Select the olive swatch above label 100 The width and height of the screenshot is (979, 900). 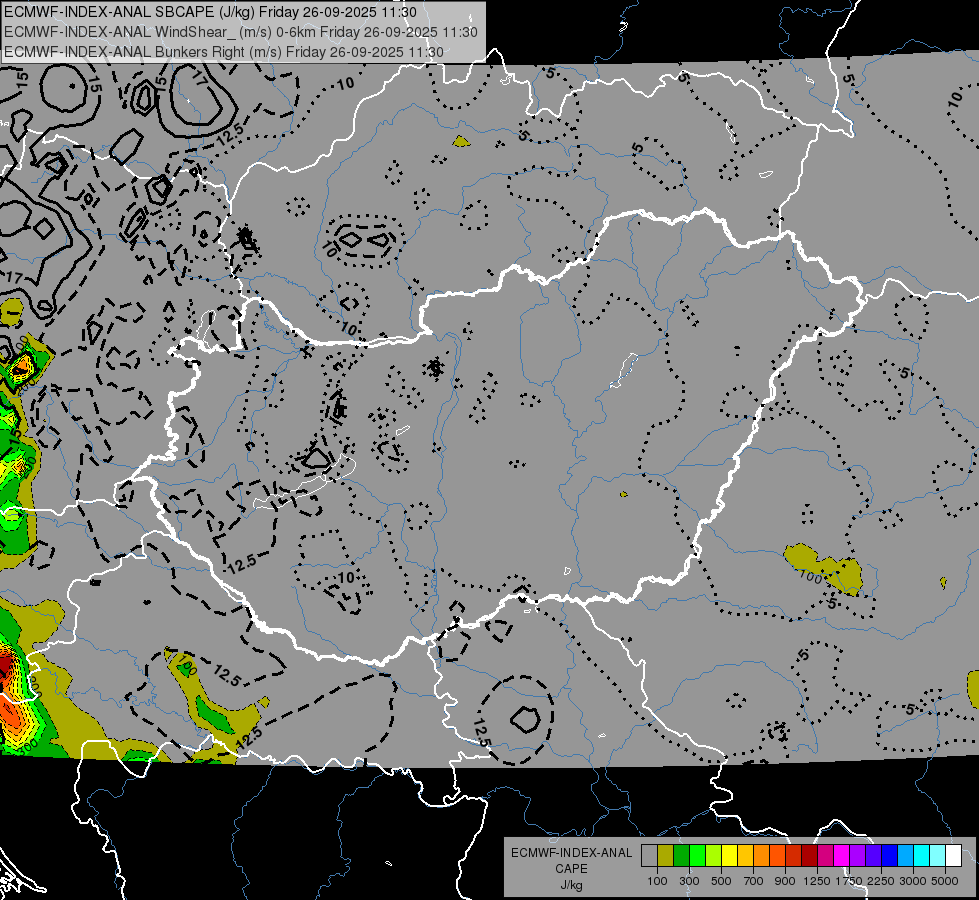click(666, 856)
